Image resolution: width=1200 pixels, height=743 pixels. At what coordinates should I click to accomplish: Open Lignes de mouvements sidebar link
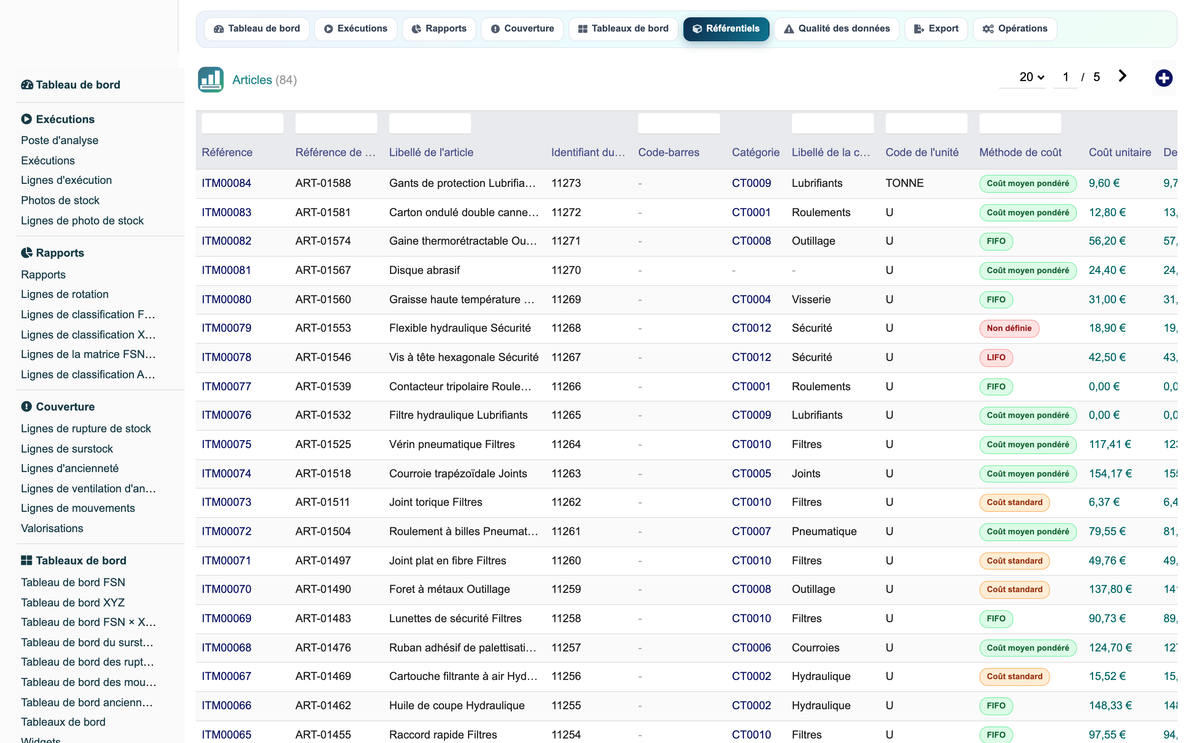coord(78,509)
